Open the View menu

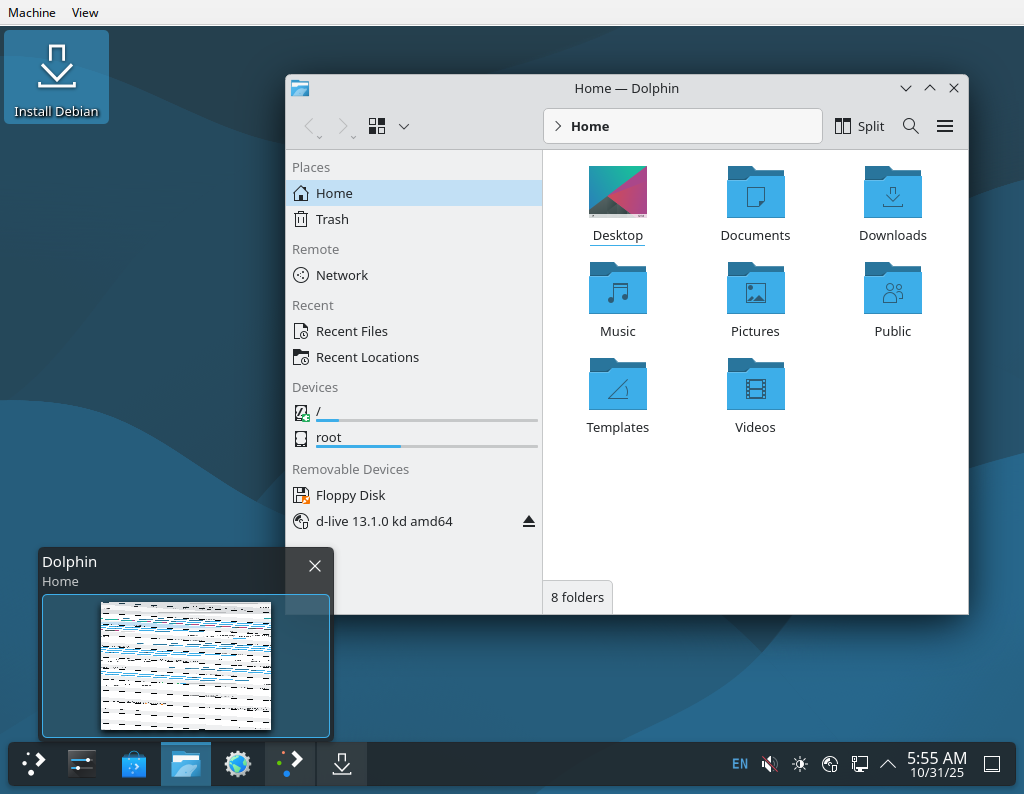pyautogui.click(x=85, y=13)
